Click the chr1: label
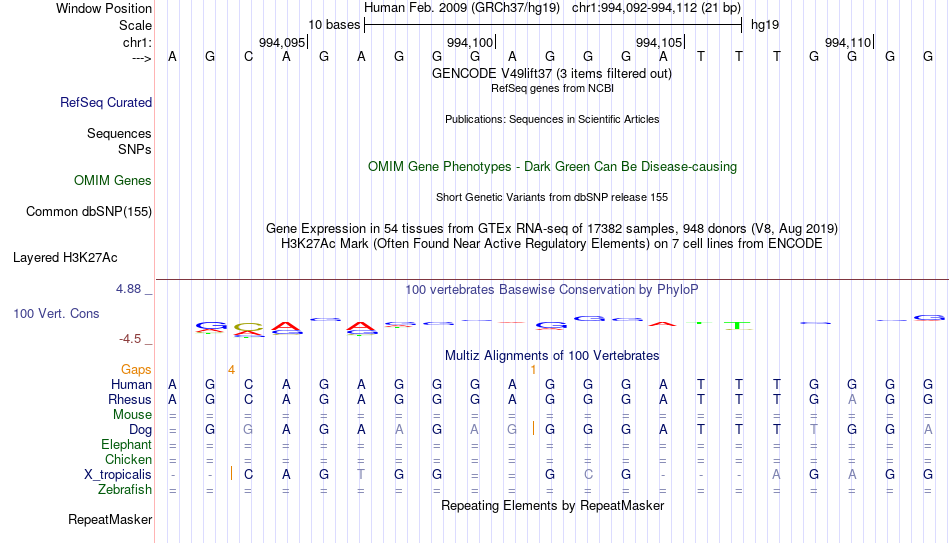The height and width of the screenshot is (543, 950). (x=137, y=42)
